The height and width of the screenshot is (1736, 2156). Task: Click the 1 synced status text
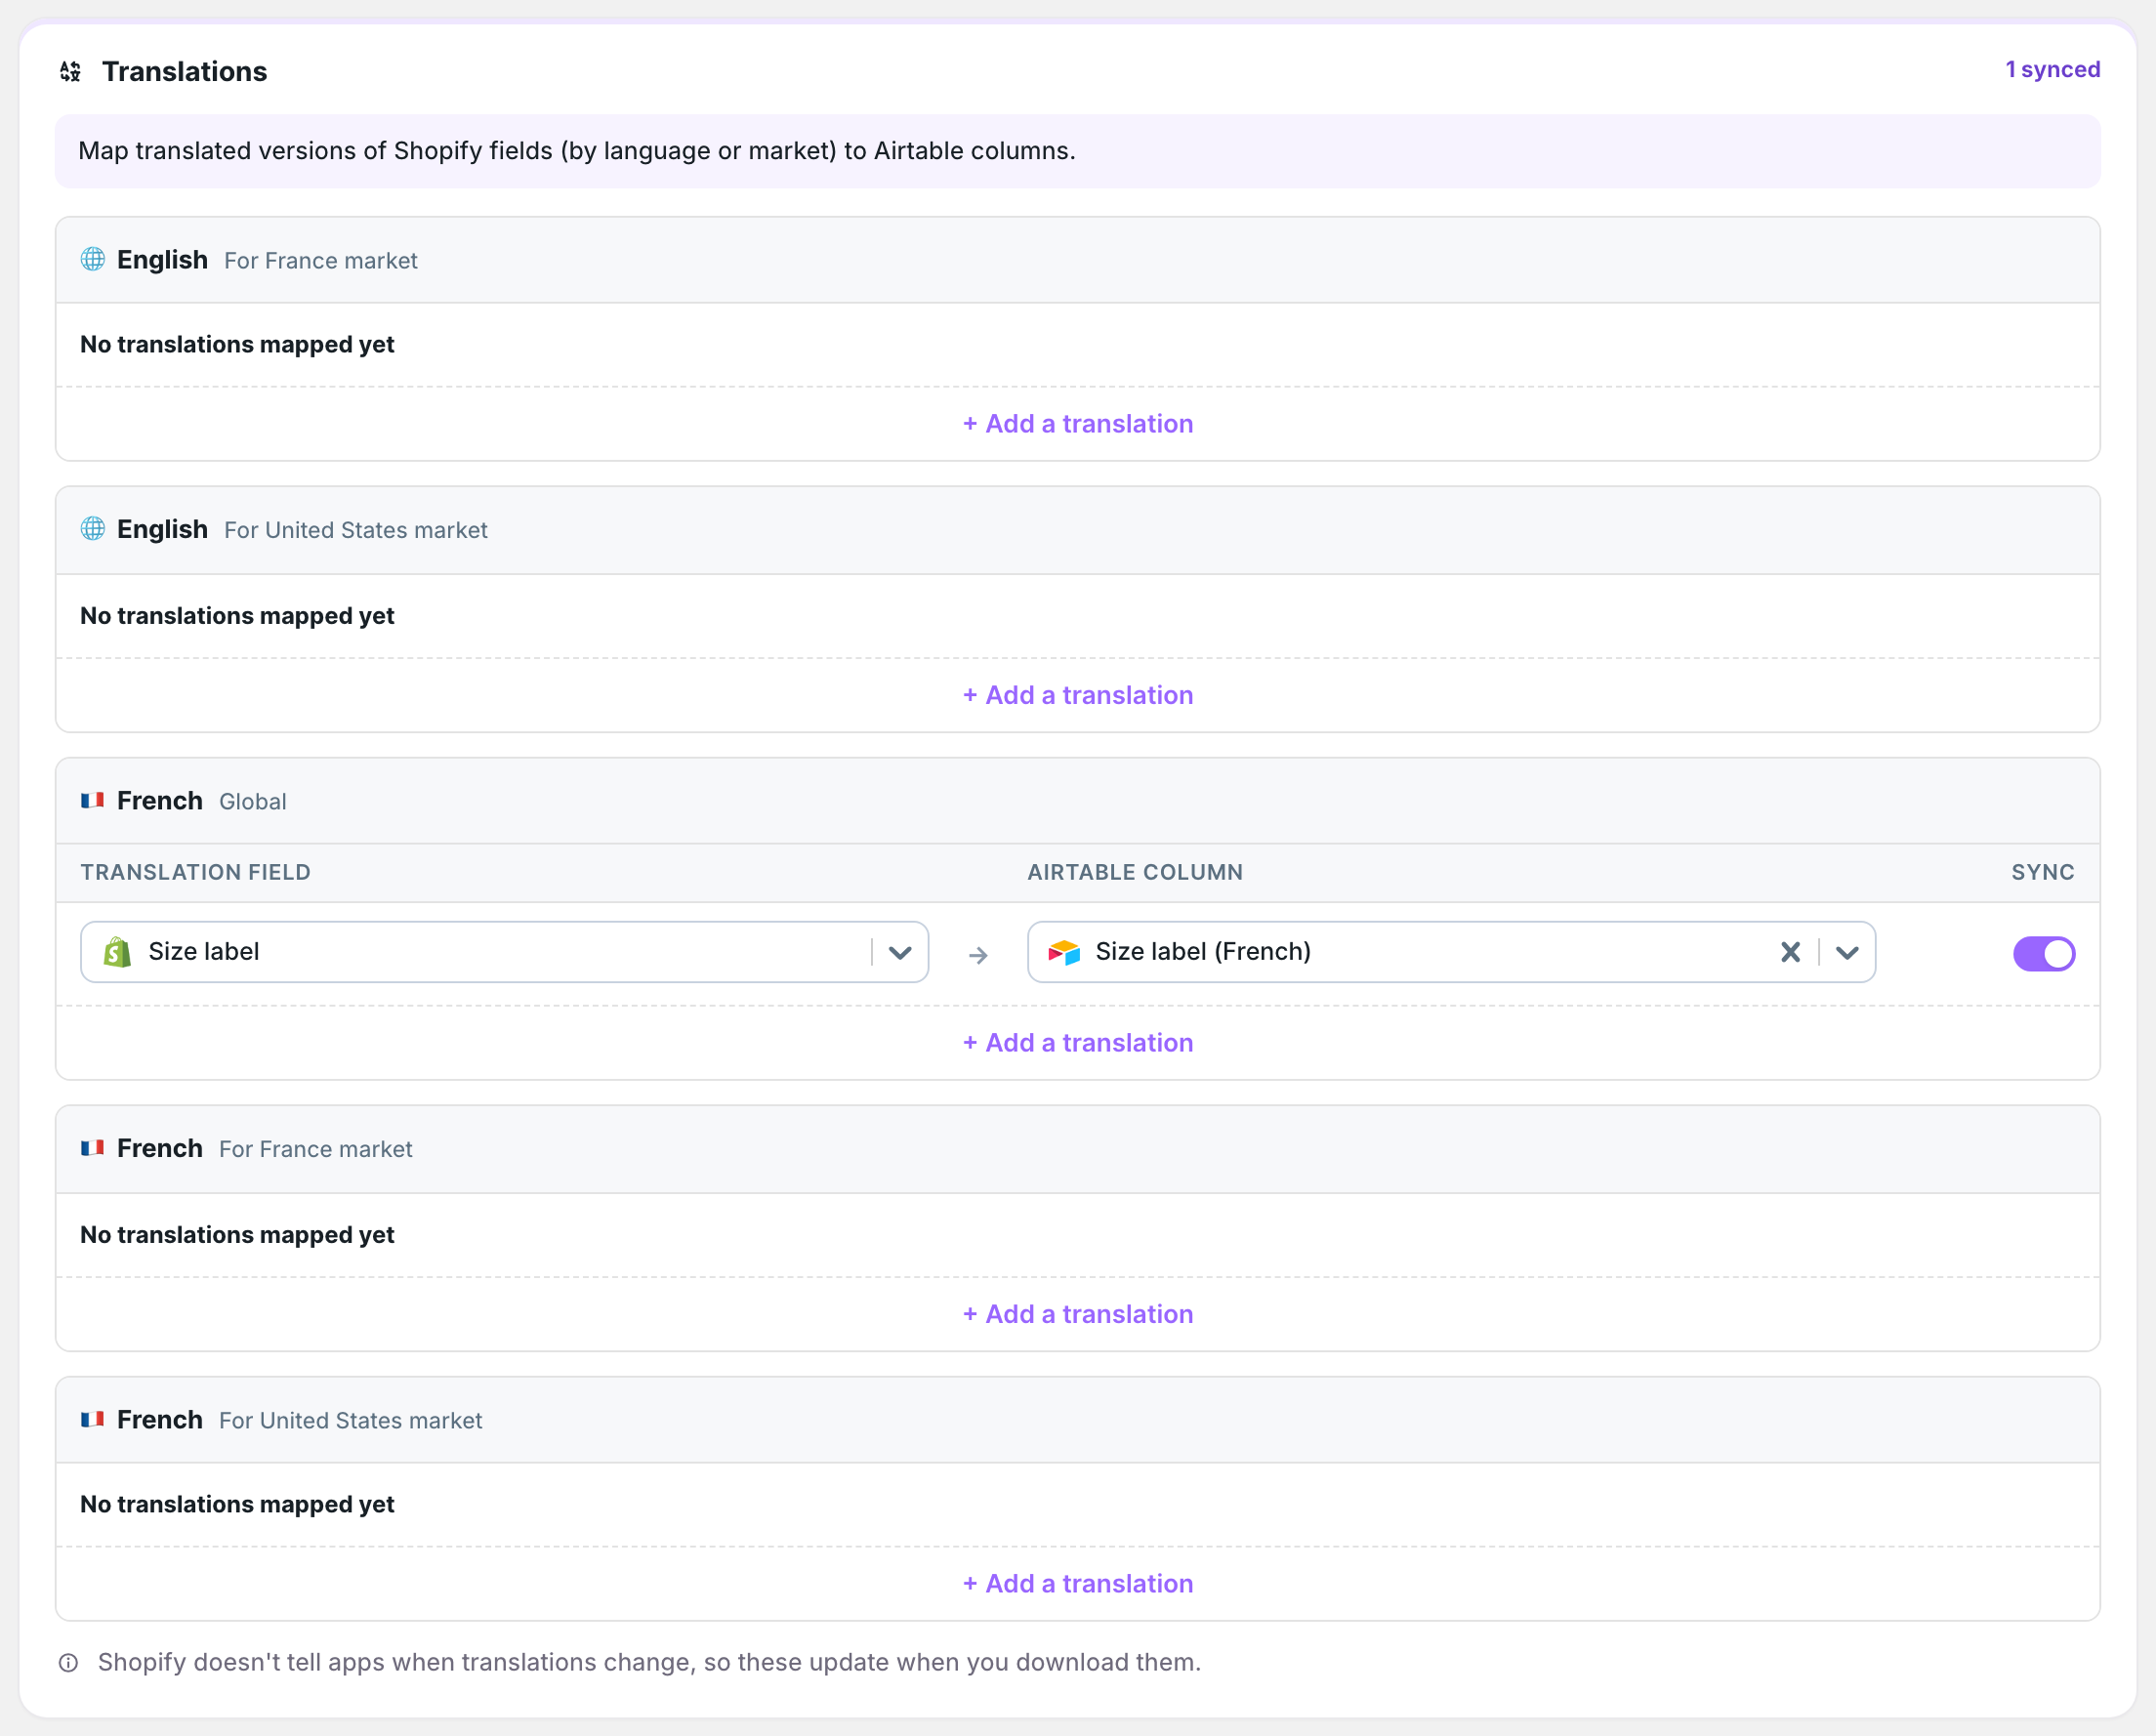pos(2053,70)
